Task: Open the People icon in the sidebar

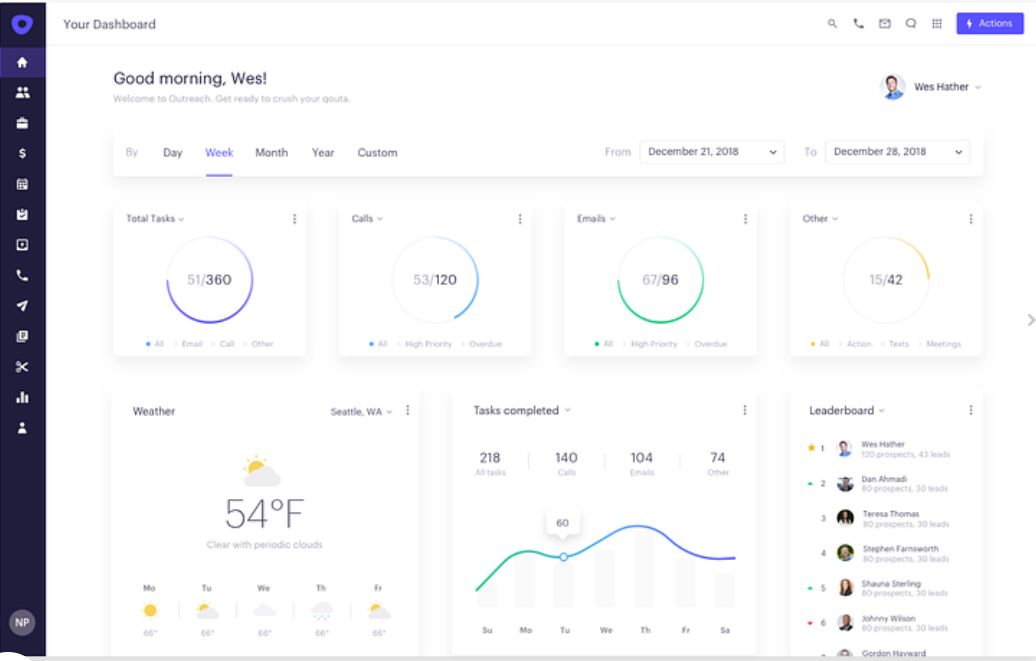Action: [x=22, y=92]
